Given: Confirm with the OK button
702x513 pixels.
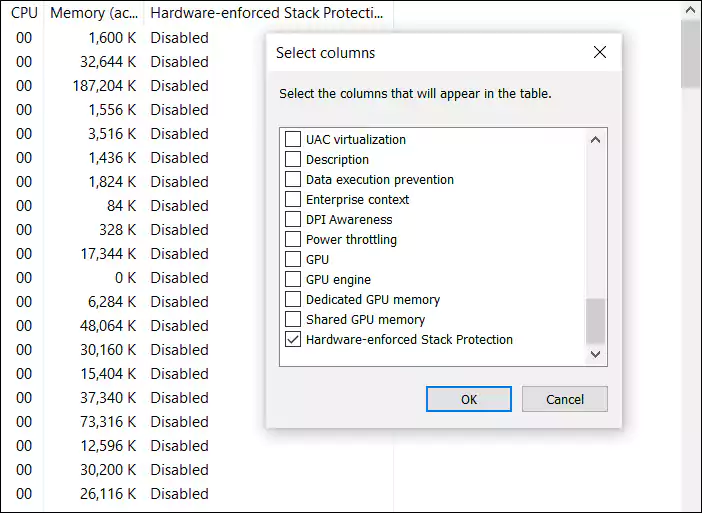Looking at the screenshot, I should click(469, 399).
